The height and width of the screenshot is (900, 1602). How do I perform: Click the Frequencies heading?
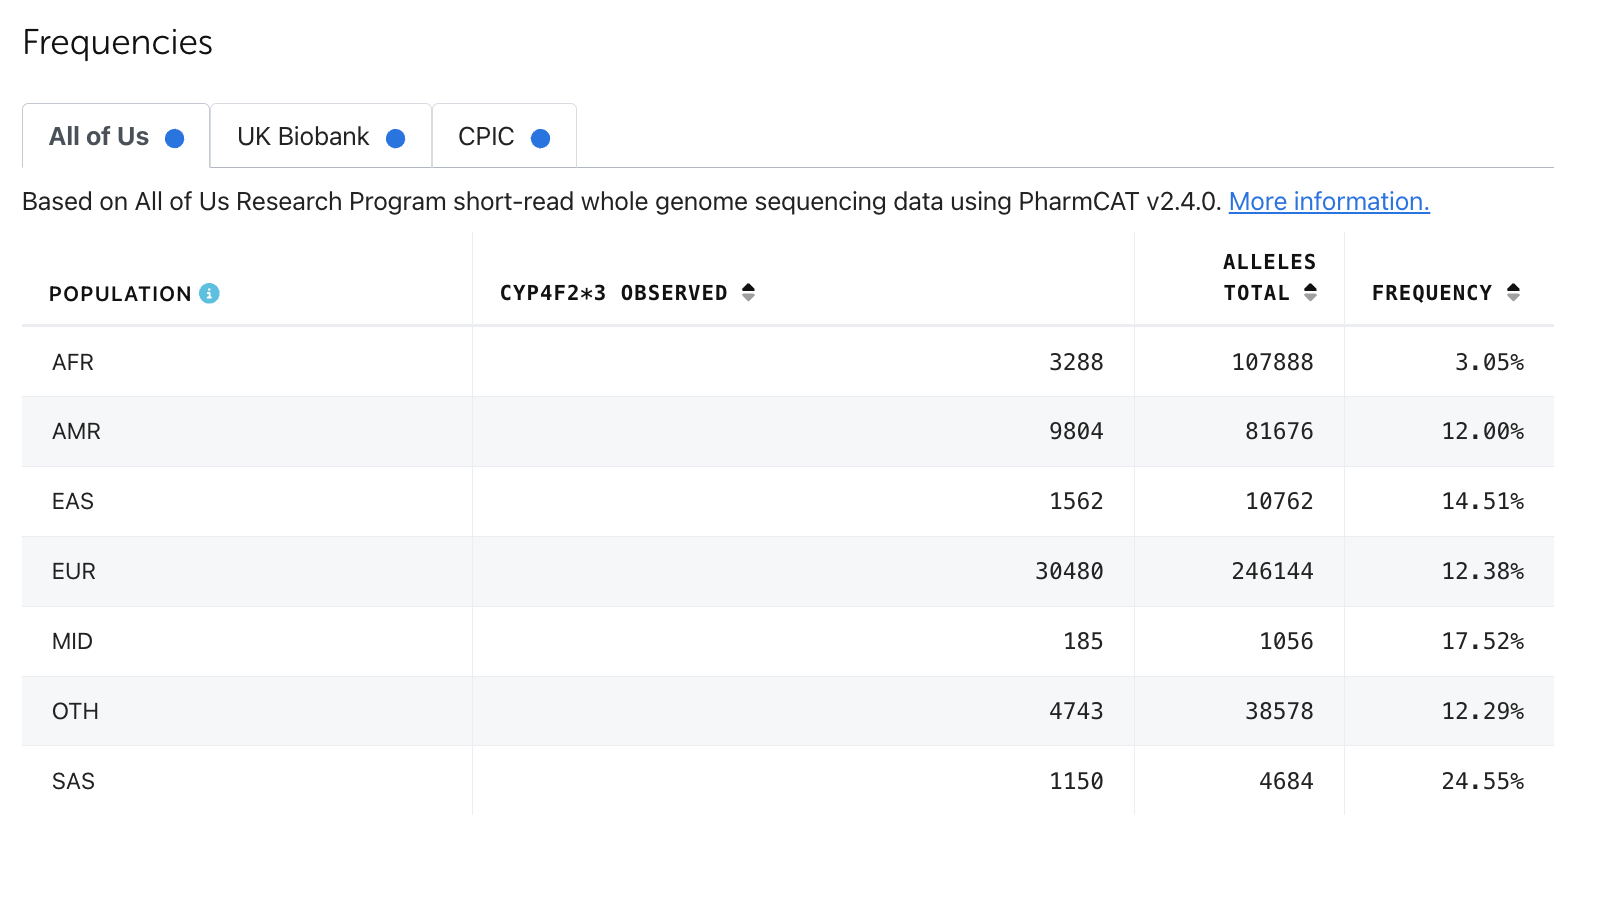pos(117,43)
